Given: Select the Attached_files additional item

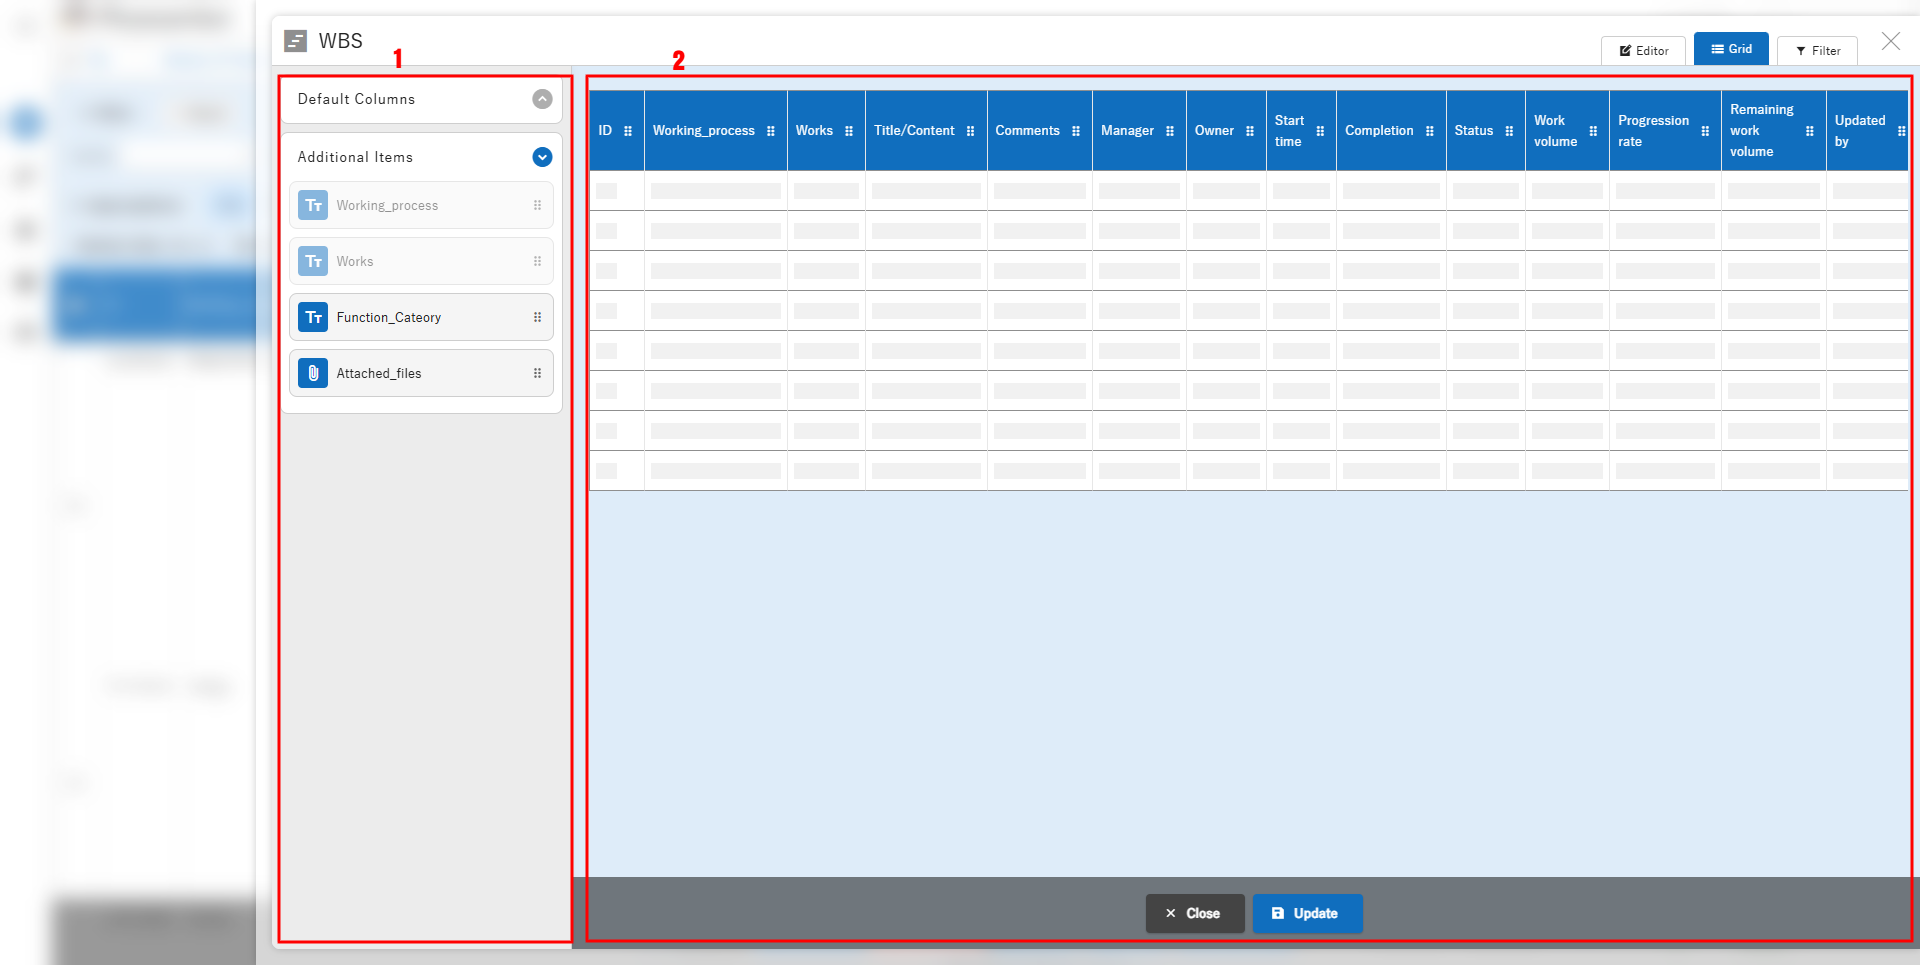Looking at the screenshot, I should 421,373.
